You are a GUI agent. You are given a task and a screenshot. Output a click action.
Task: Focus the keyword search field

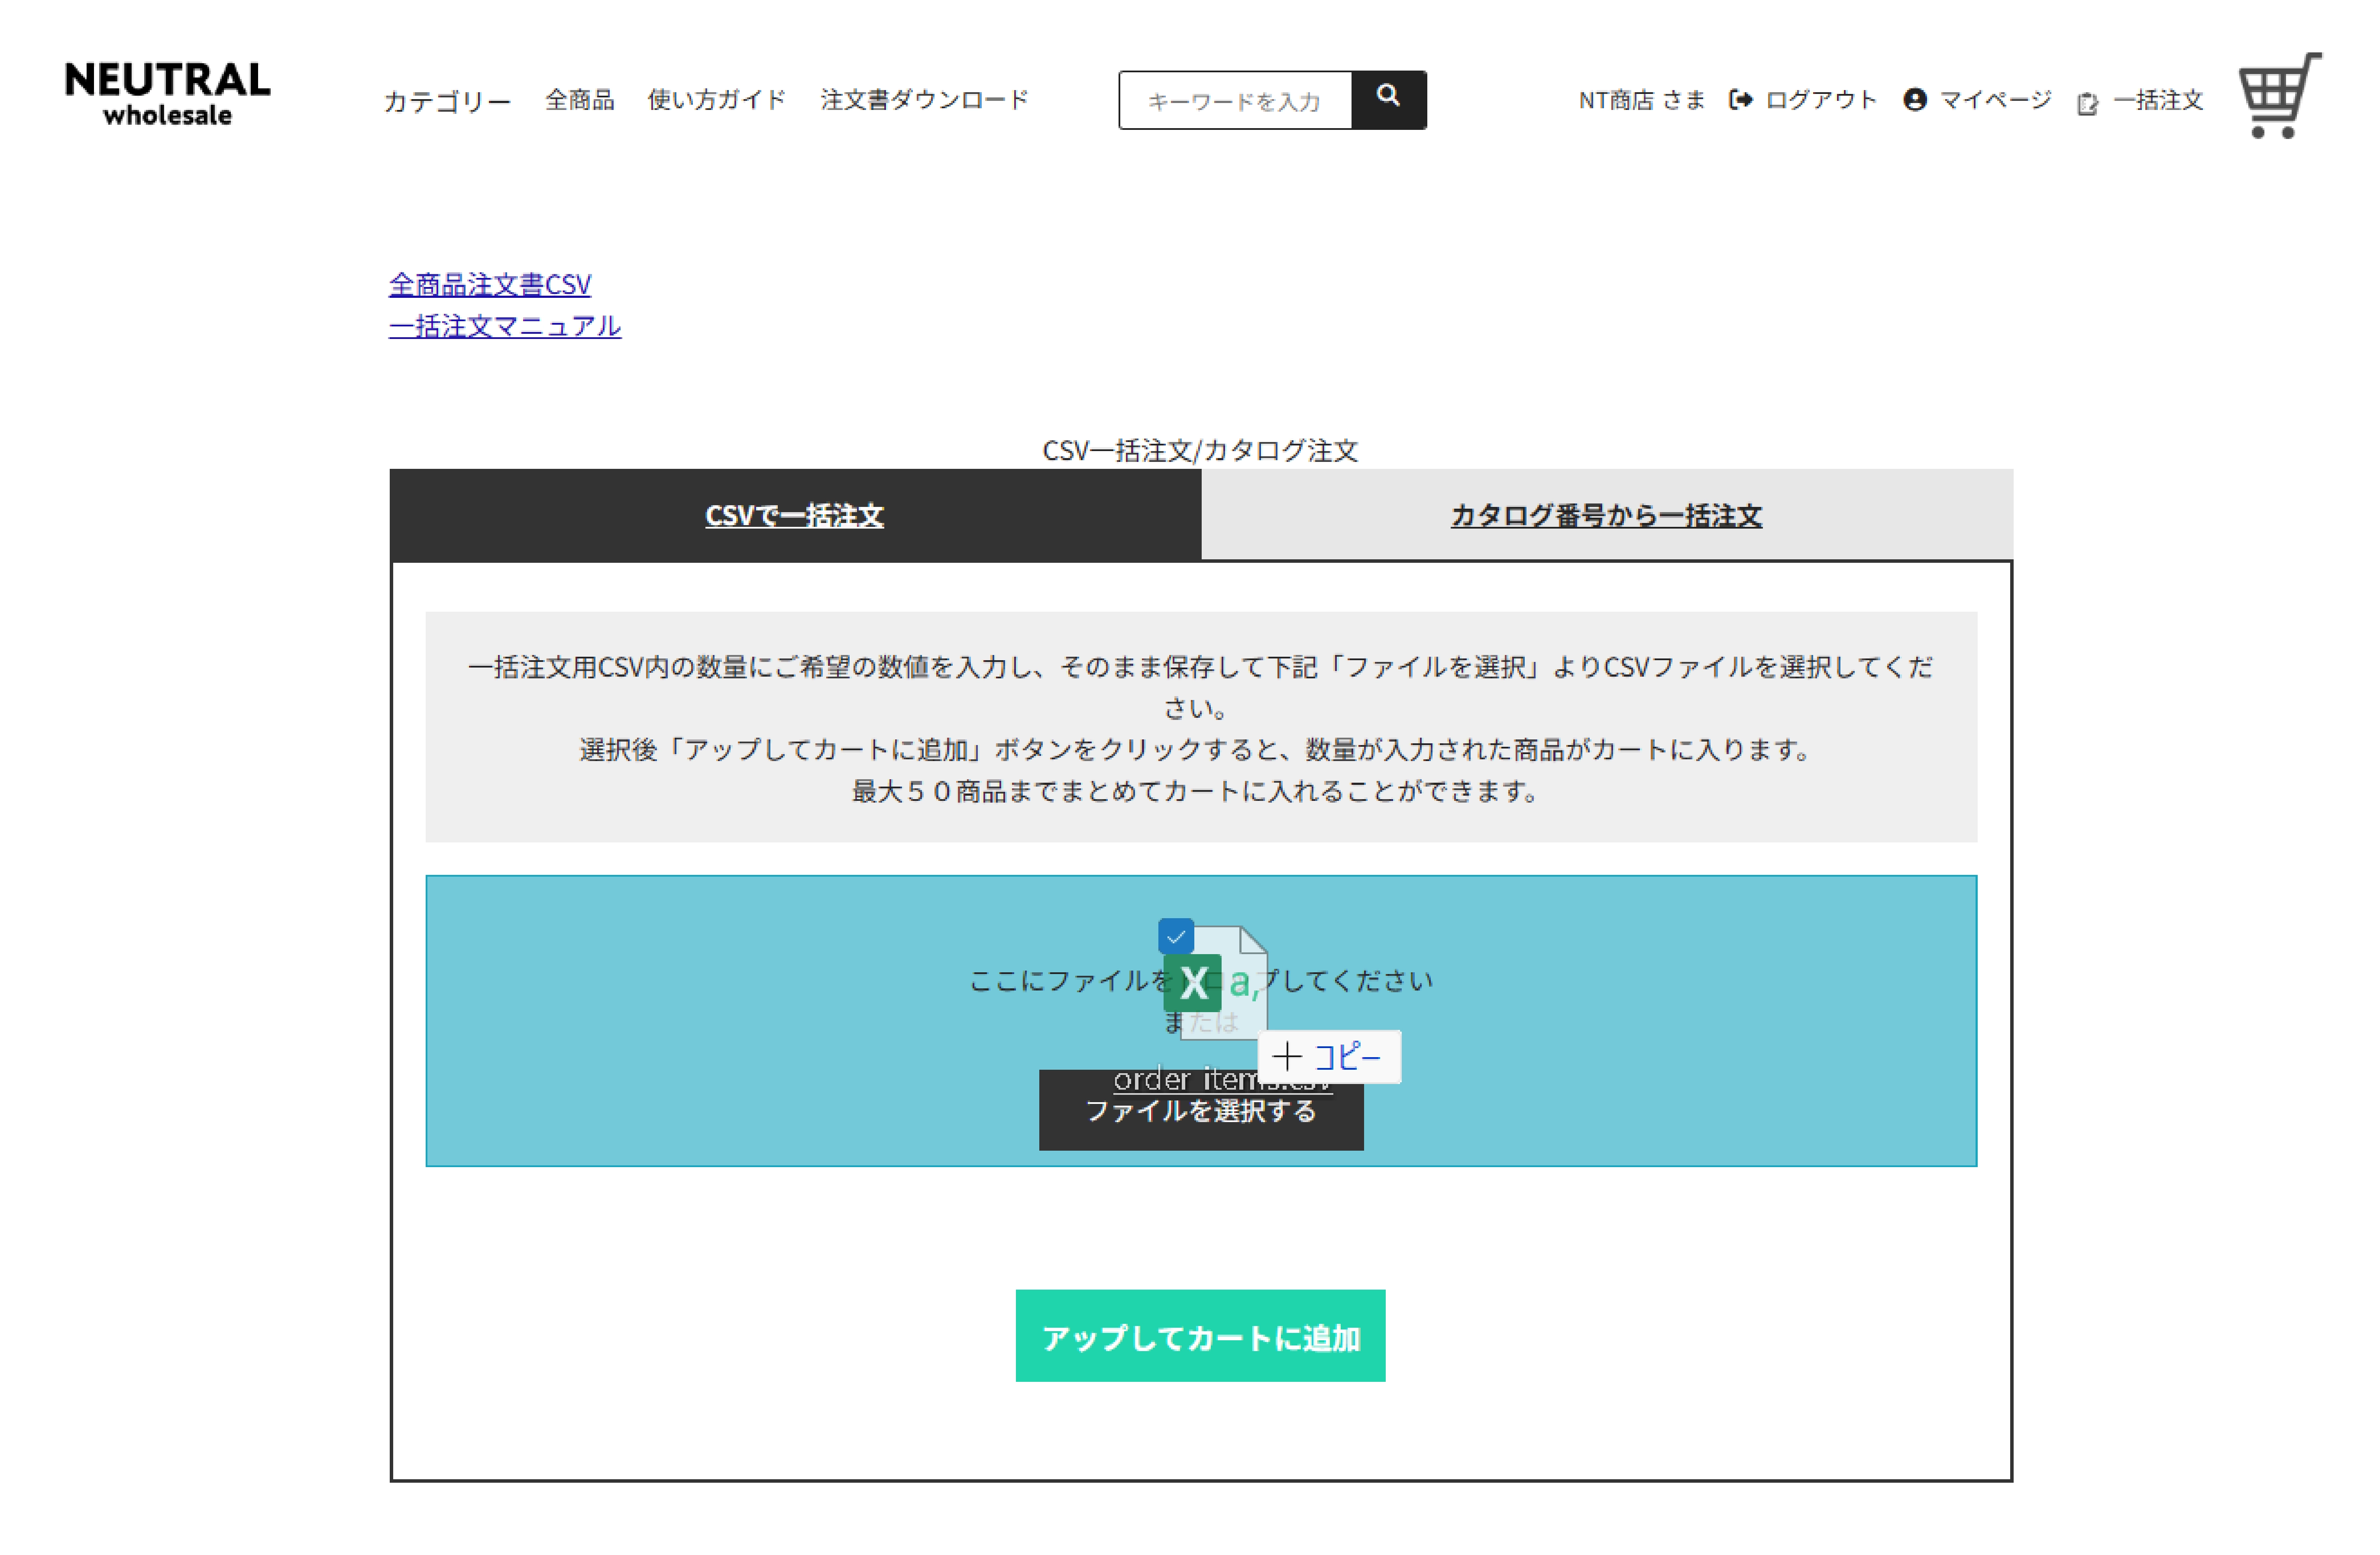tap(1236, 100)
